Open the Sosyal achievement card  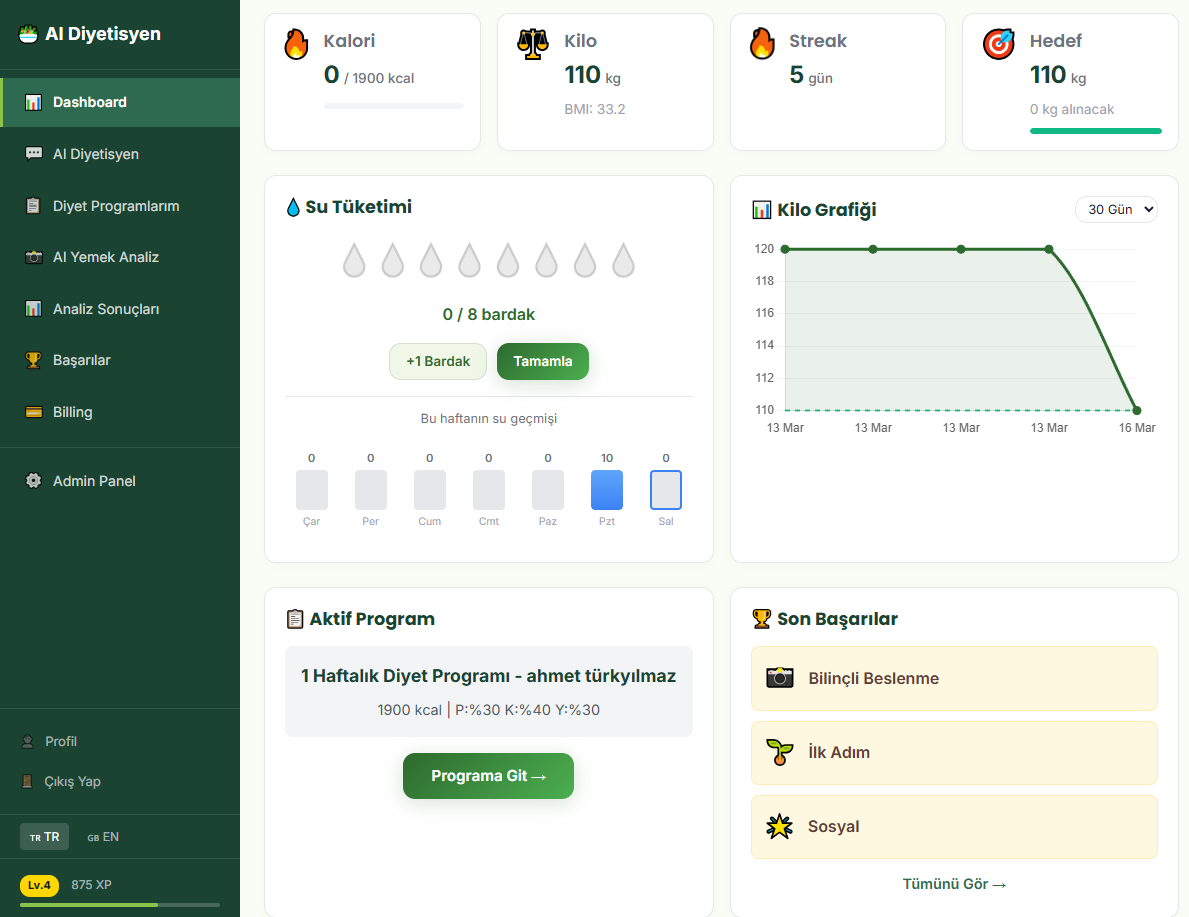(x=954, y=826)
